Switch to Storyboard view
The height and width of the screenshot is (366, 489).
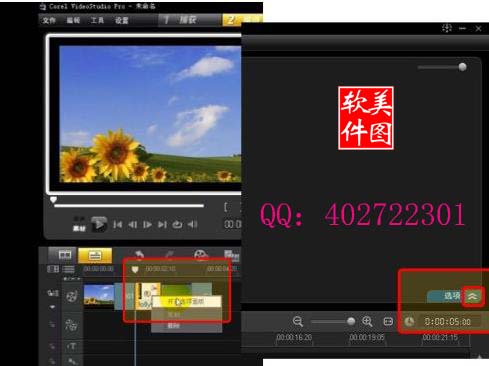pos(64,255)
